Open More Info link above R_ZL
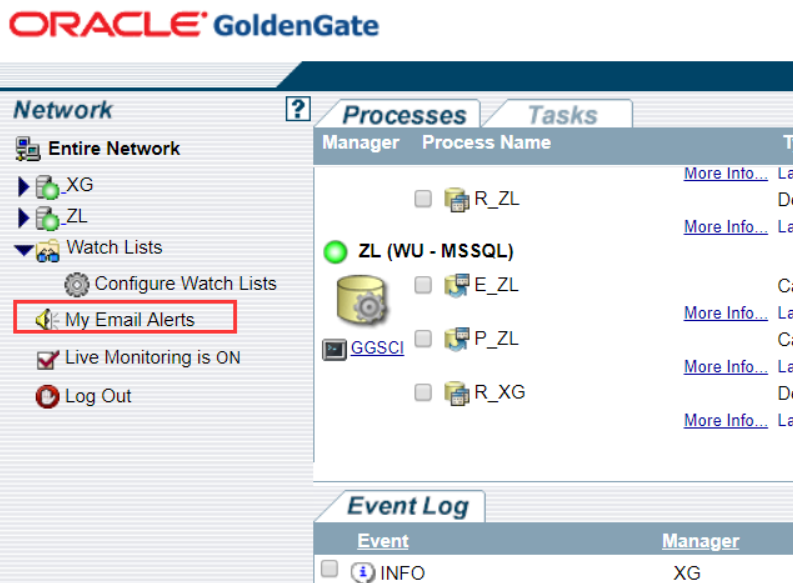Viewport: 793px width, 583px height. (x=726, y=173)
